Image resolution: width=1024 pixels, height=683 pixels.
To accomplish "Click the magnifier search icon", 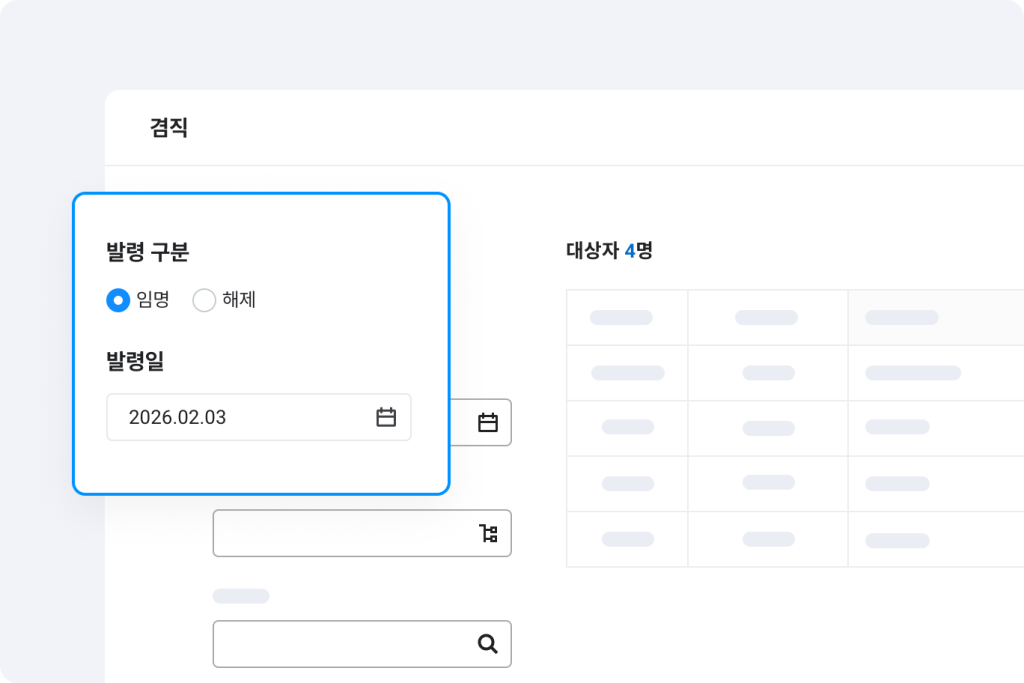I will tap(488, 644).
